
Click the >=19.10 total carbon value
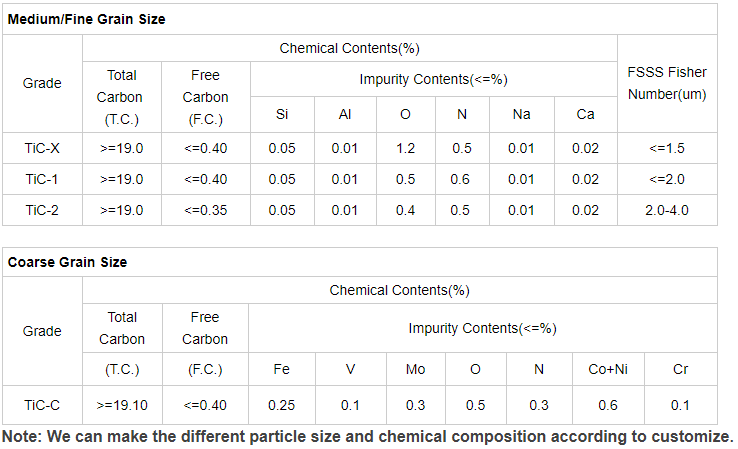[x=122, y=405]
